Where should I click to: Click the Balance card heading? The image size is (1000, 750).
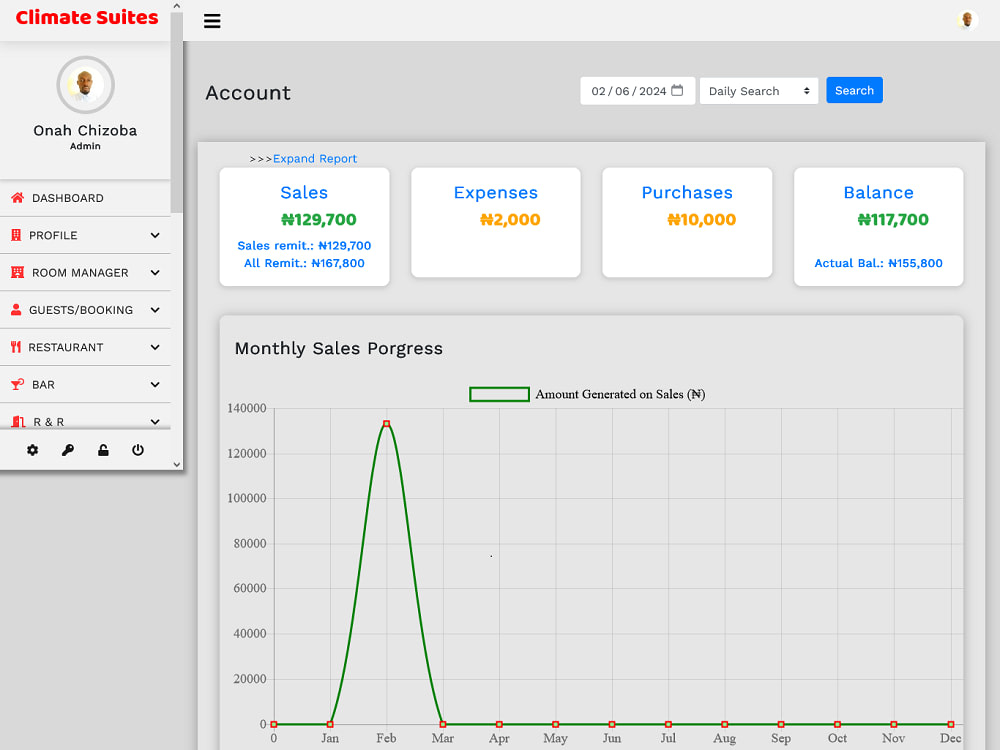tap(878, 193)
